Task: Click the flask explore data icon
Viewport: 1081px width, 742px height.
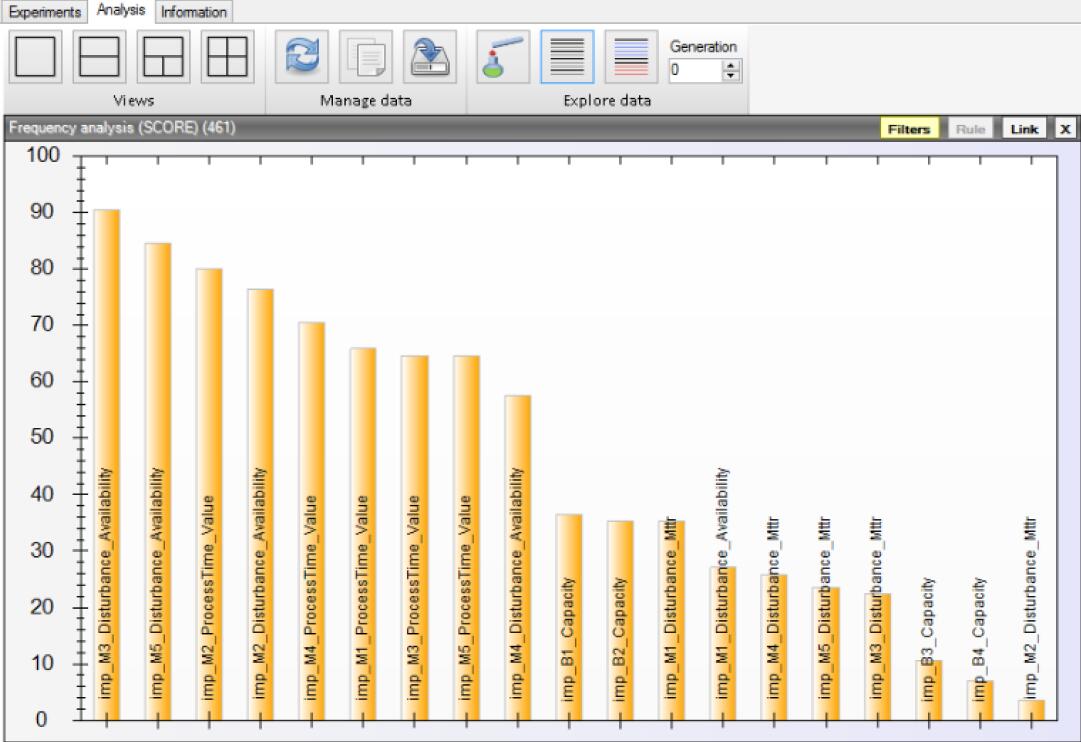Action: 503,57
